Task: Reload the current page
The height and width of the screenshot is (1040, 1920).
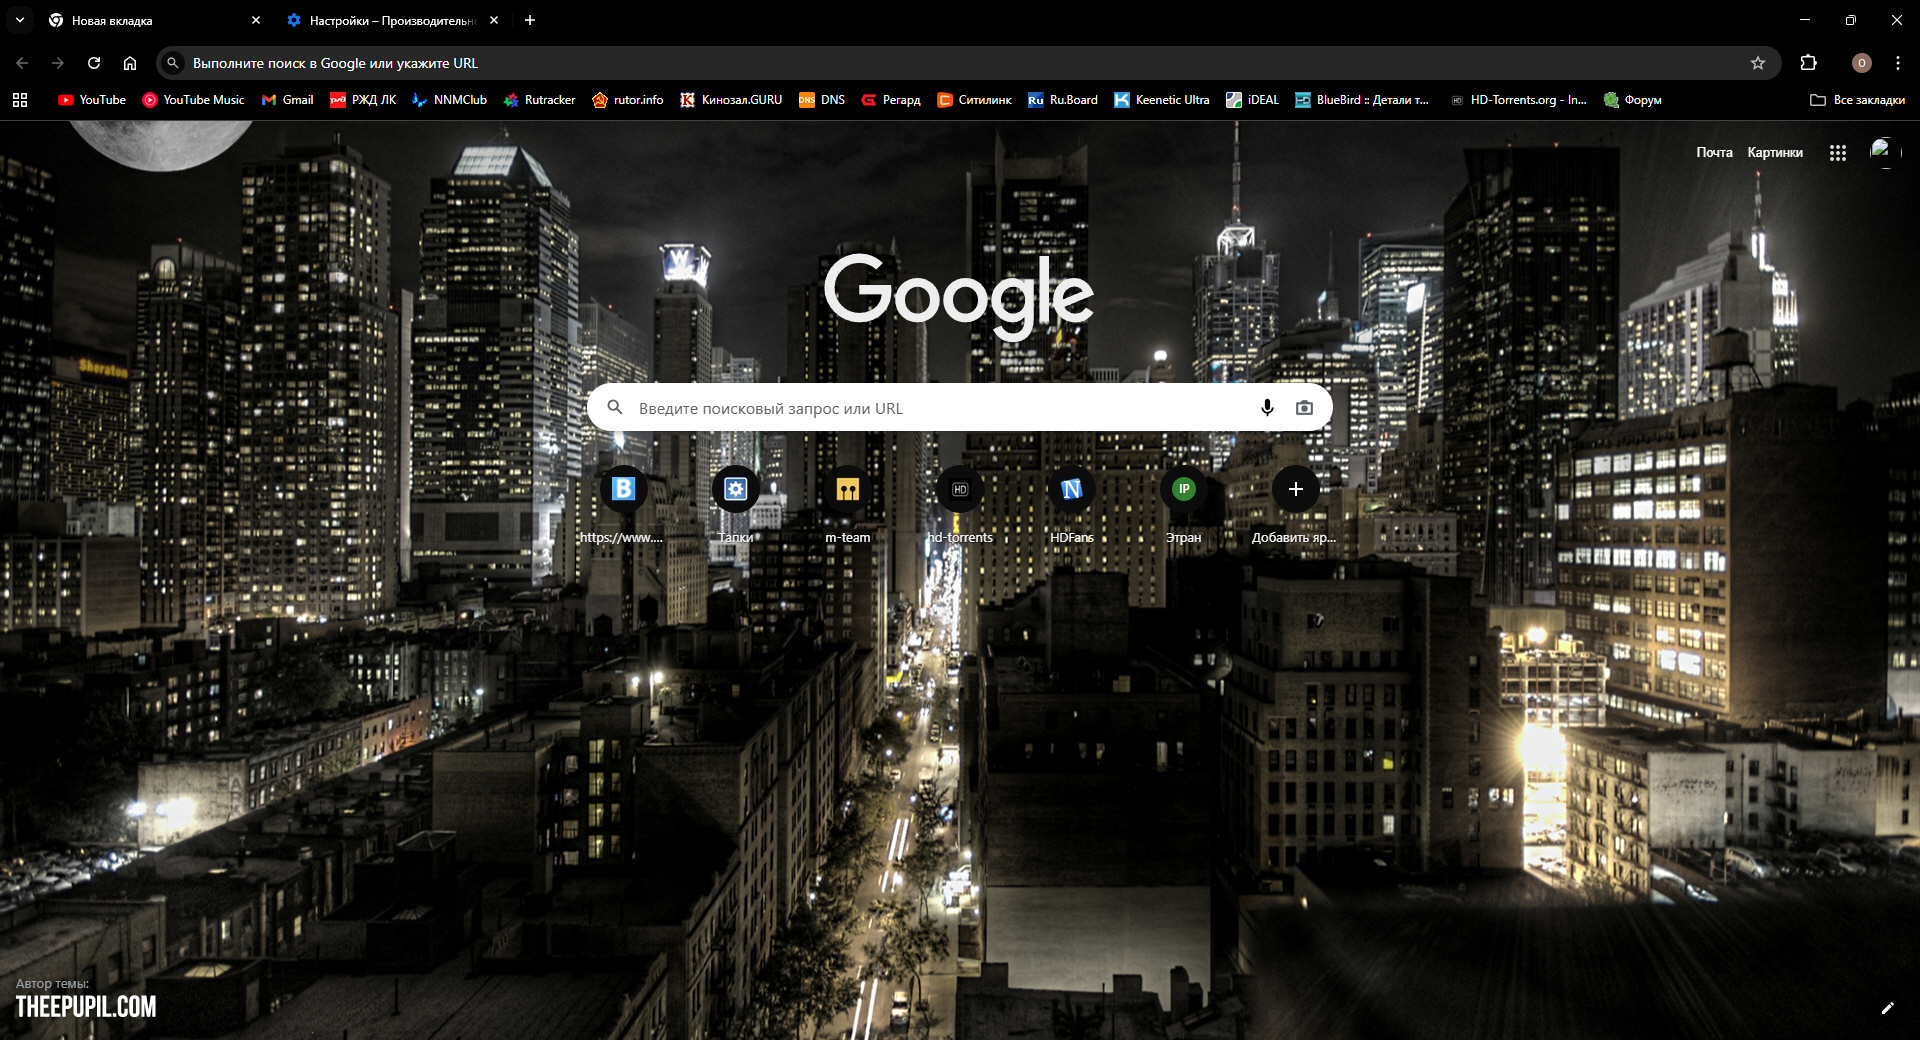Action: coord(94,63)
